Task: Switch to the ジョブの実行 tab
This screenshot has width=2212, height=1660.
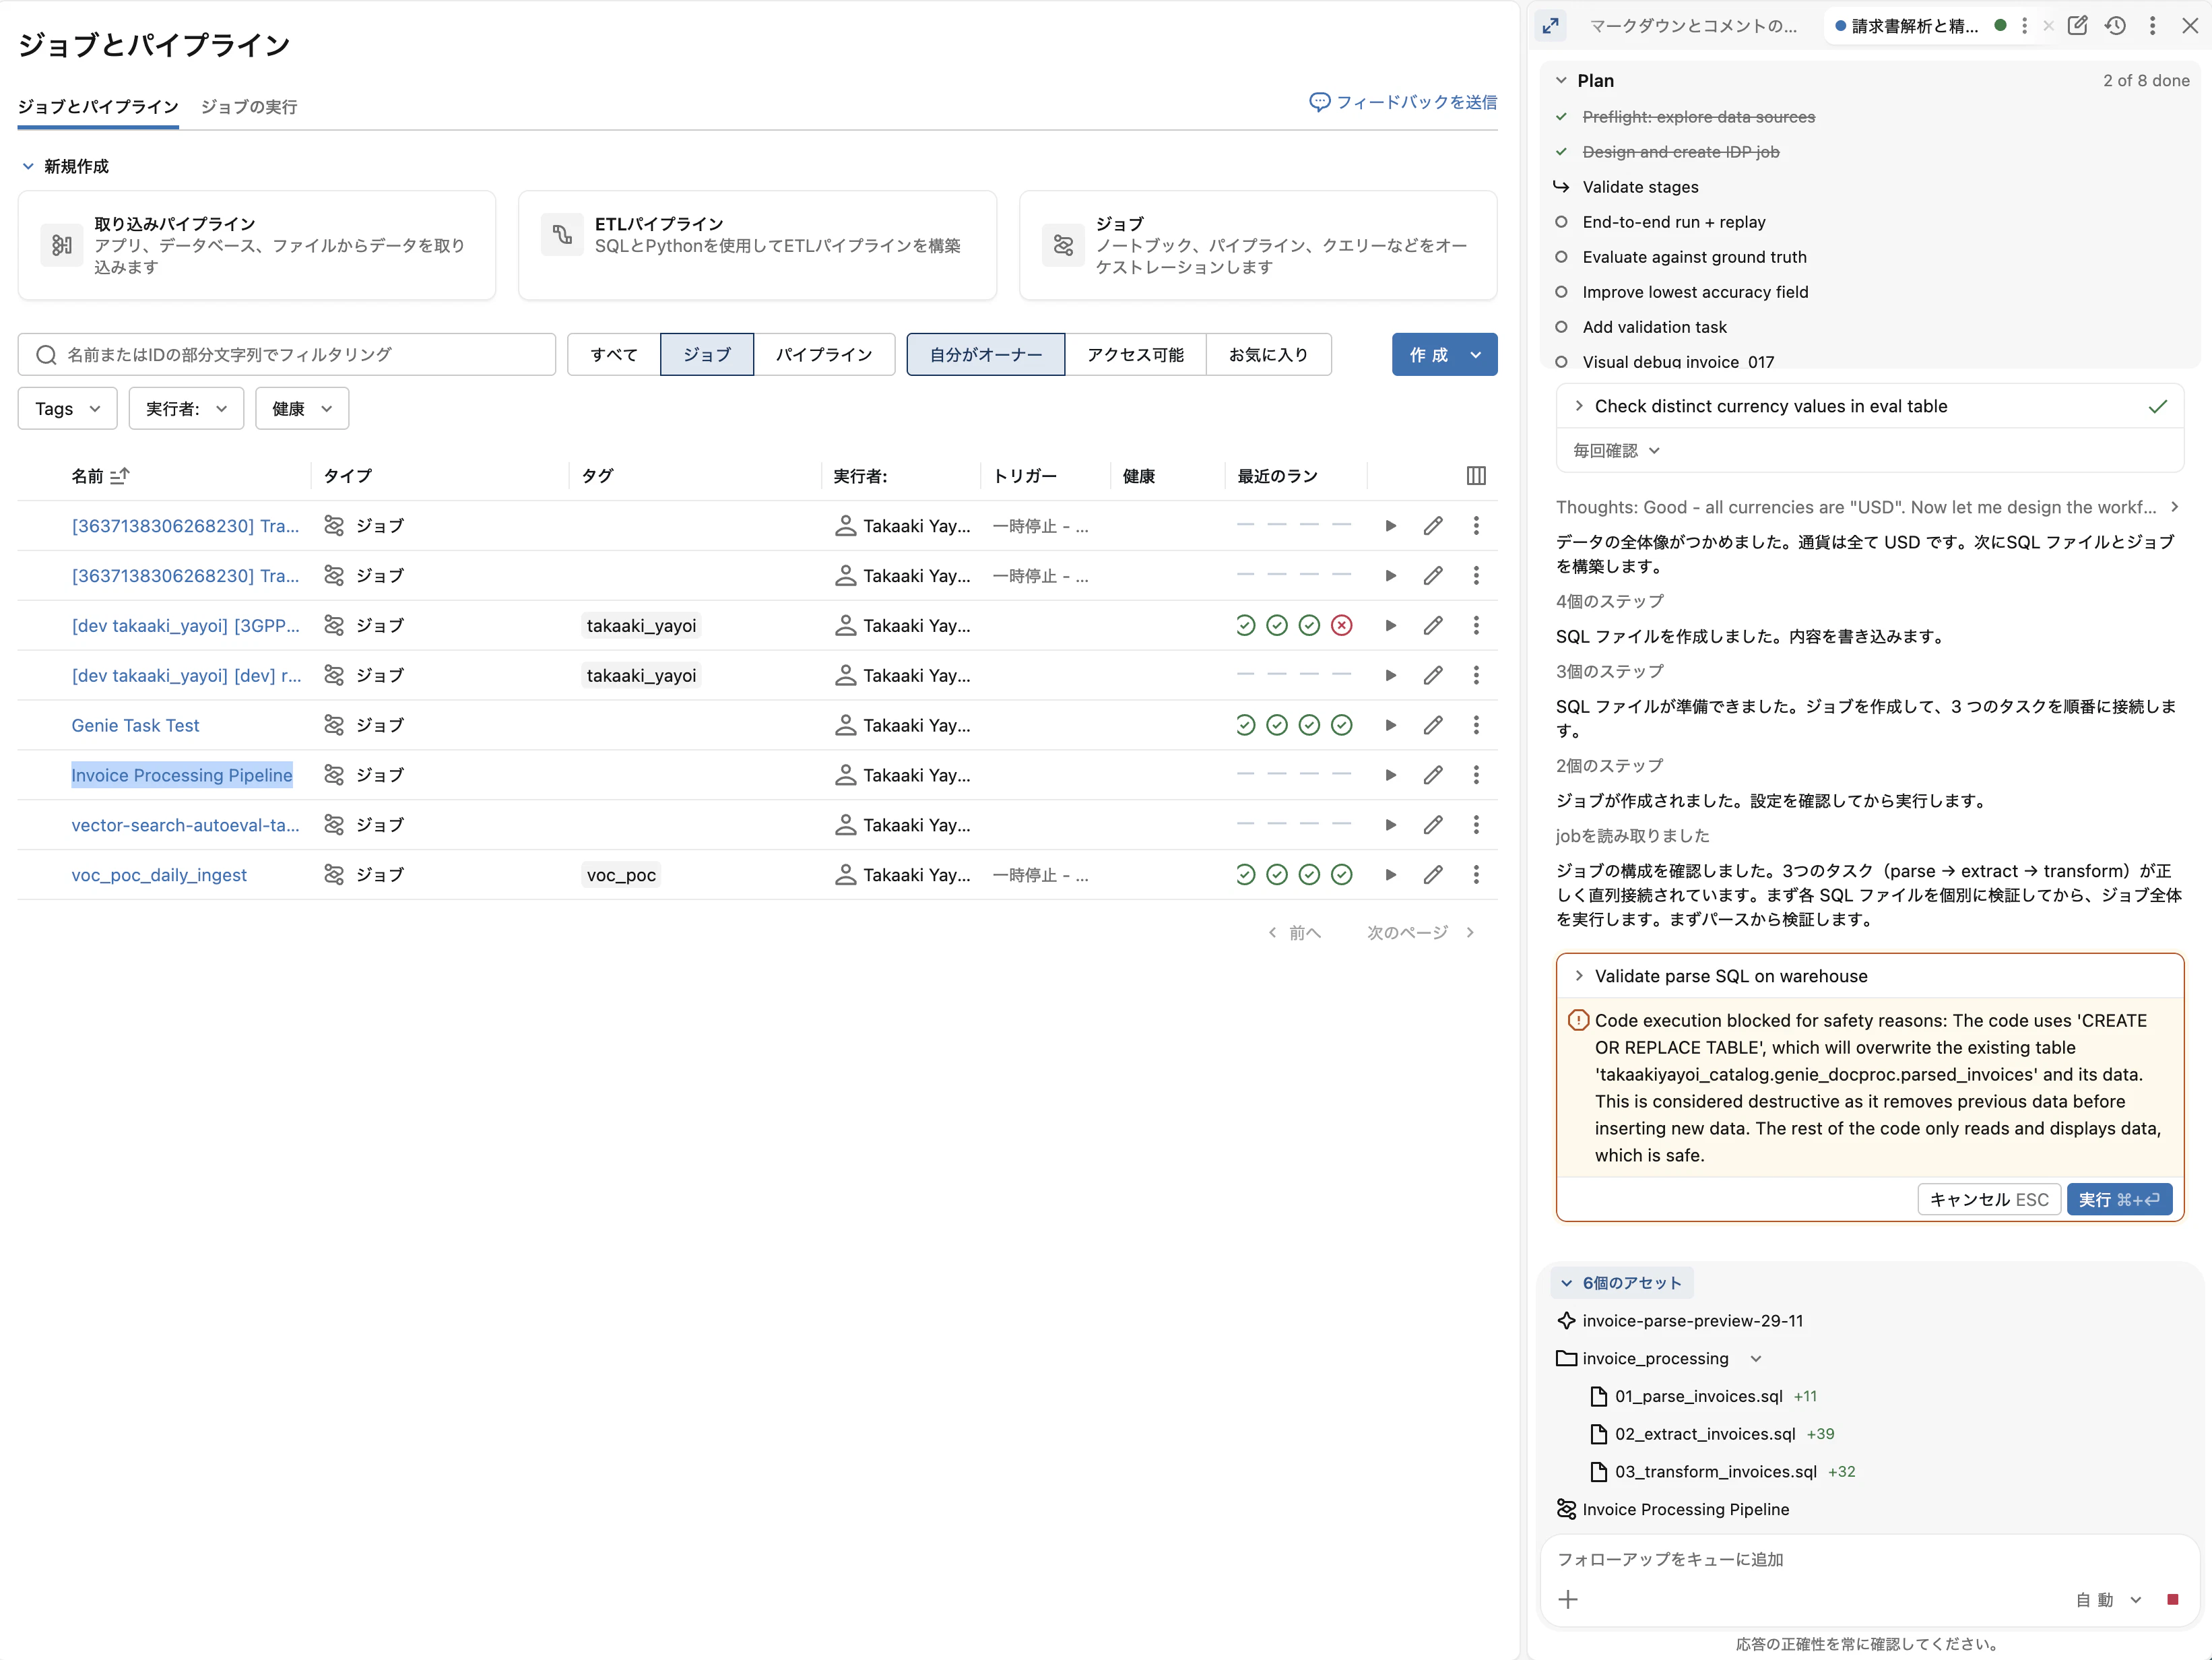Action: [x=249, y=107]
